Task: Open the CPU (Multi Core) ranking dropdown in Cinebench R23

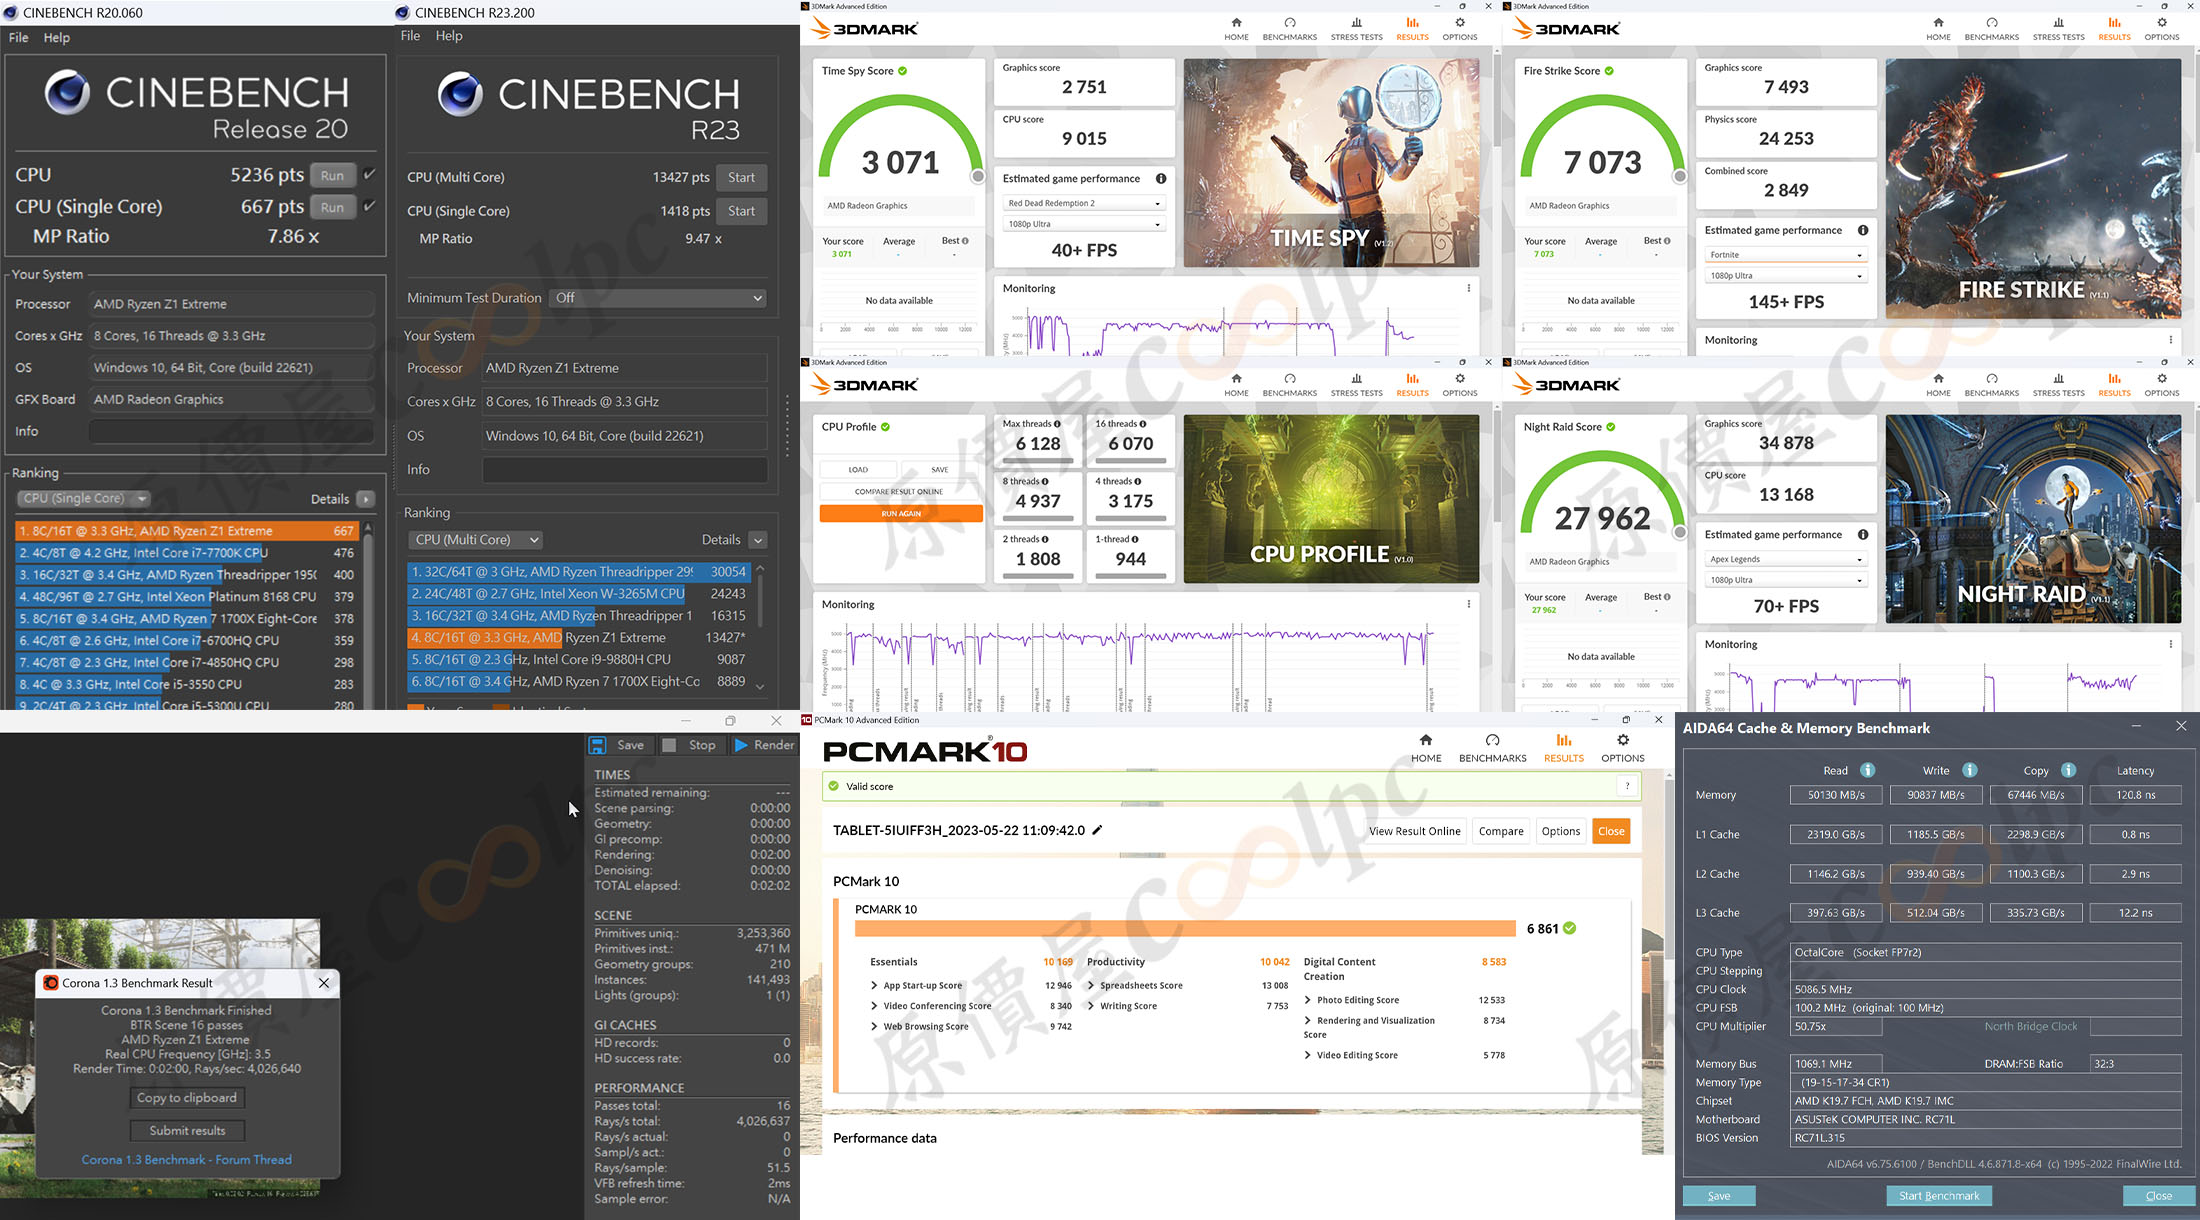Action: 476,540
